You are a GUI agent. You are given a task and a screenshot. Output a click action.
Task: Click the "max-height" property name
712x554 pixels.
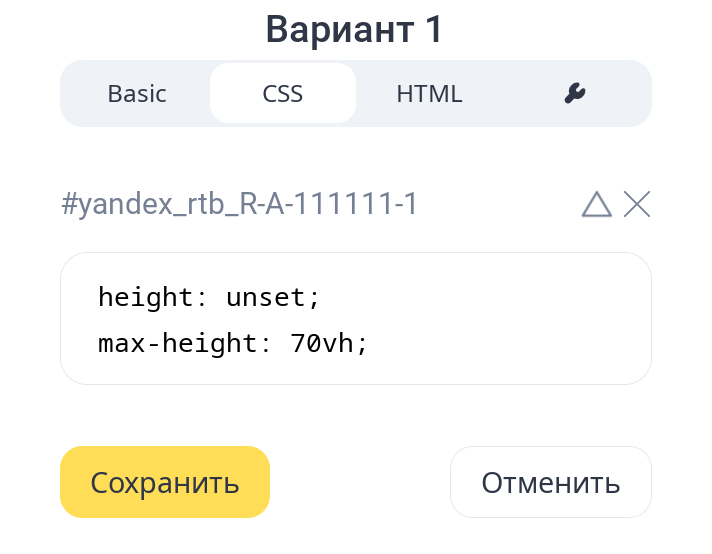178,344
